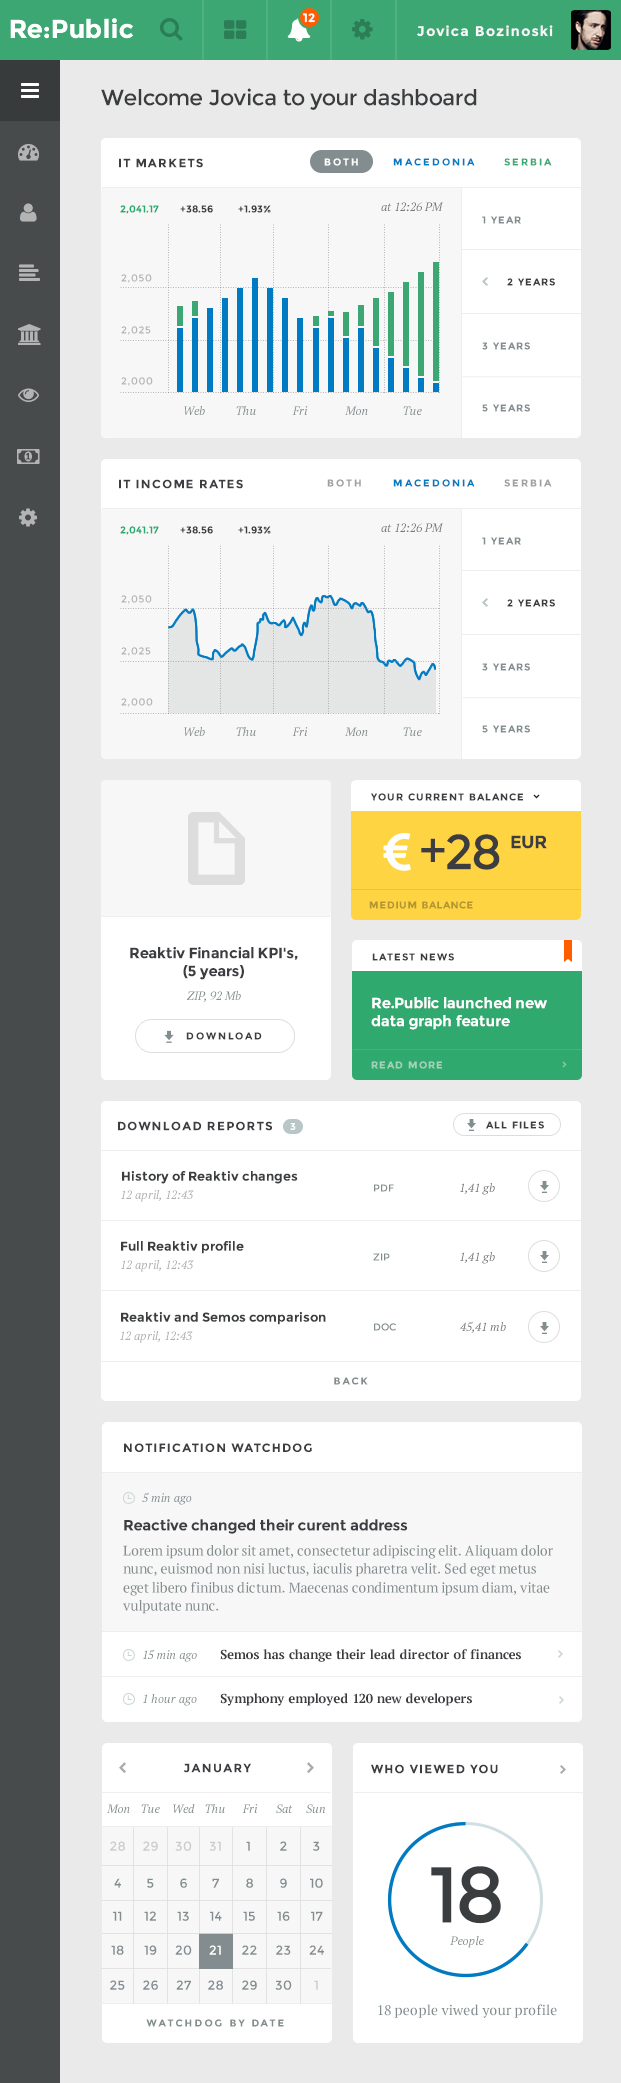This screenshot has height=2083, width=621.
Task: Open the search magnifier in header
Action: pyautogui.click(x=172, y=30)
